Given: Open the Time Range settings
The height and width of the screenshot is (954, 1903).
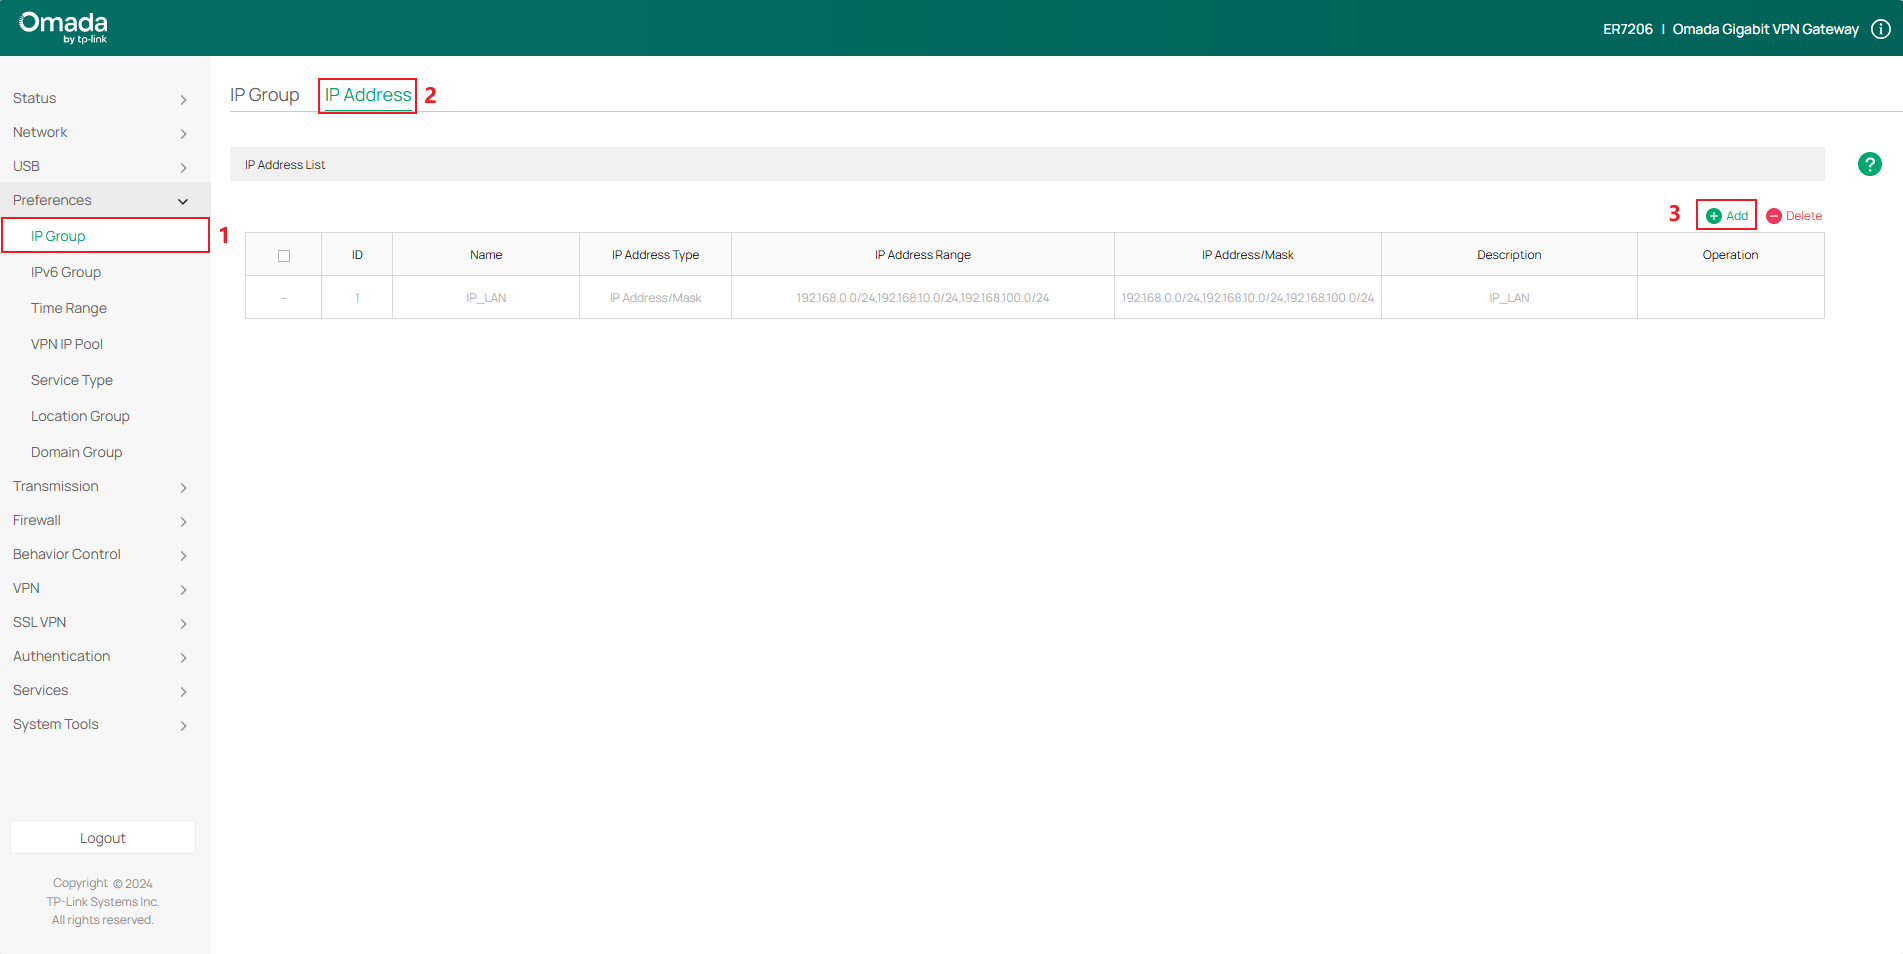Looking at the screenshot, I should pos(67,307).
